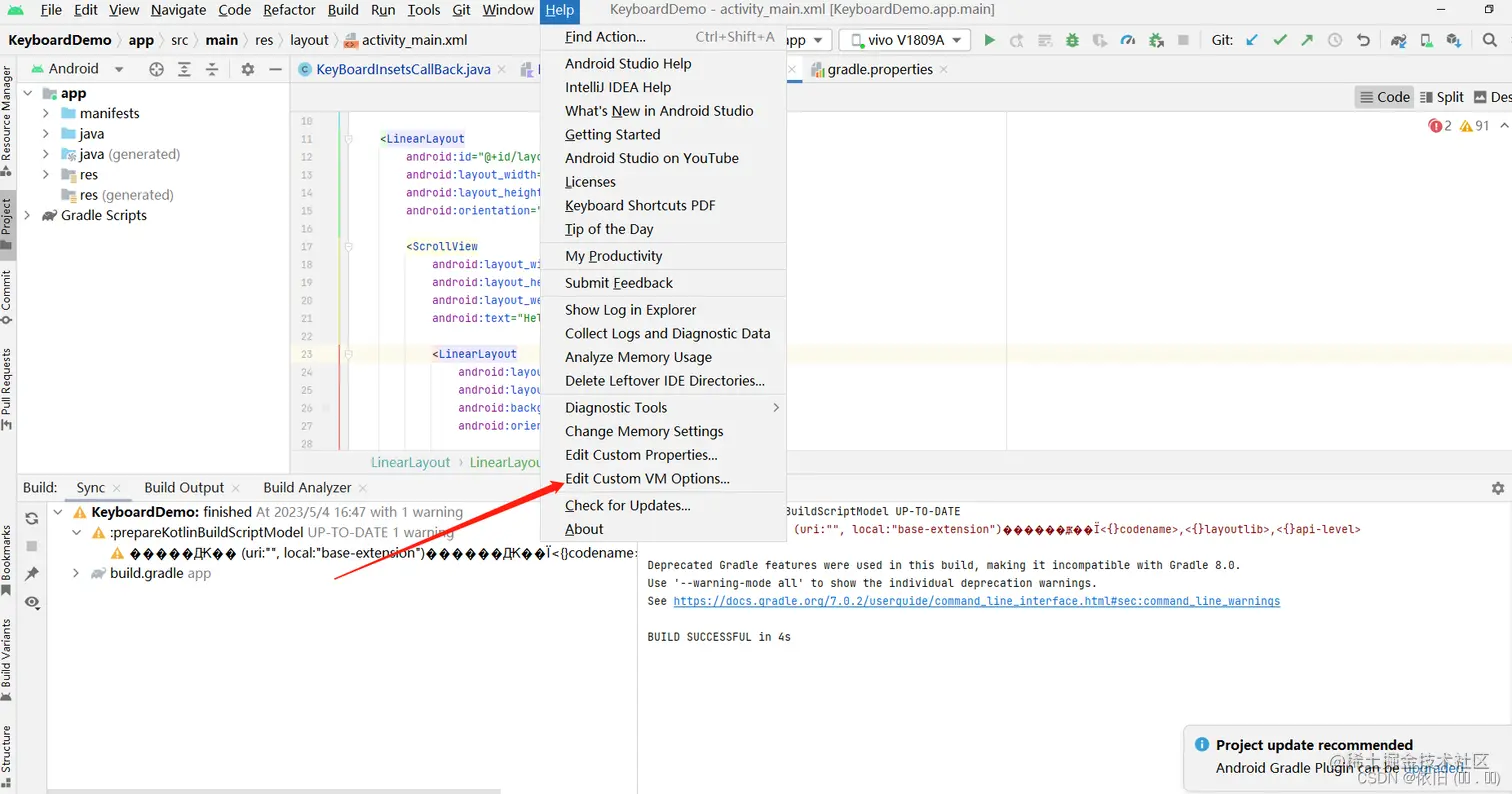Screen dimensions: 1512x794
Task: Toggle the Bookmarks side panel
Action: pyautogui.click(x=7, y=560)
